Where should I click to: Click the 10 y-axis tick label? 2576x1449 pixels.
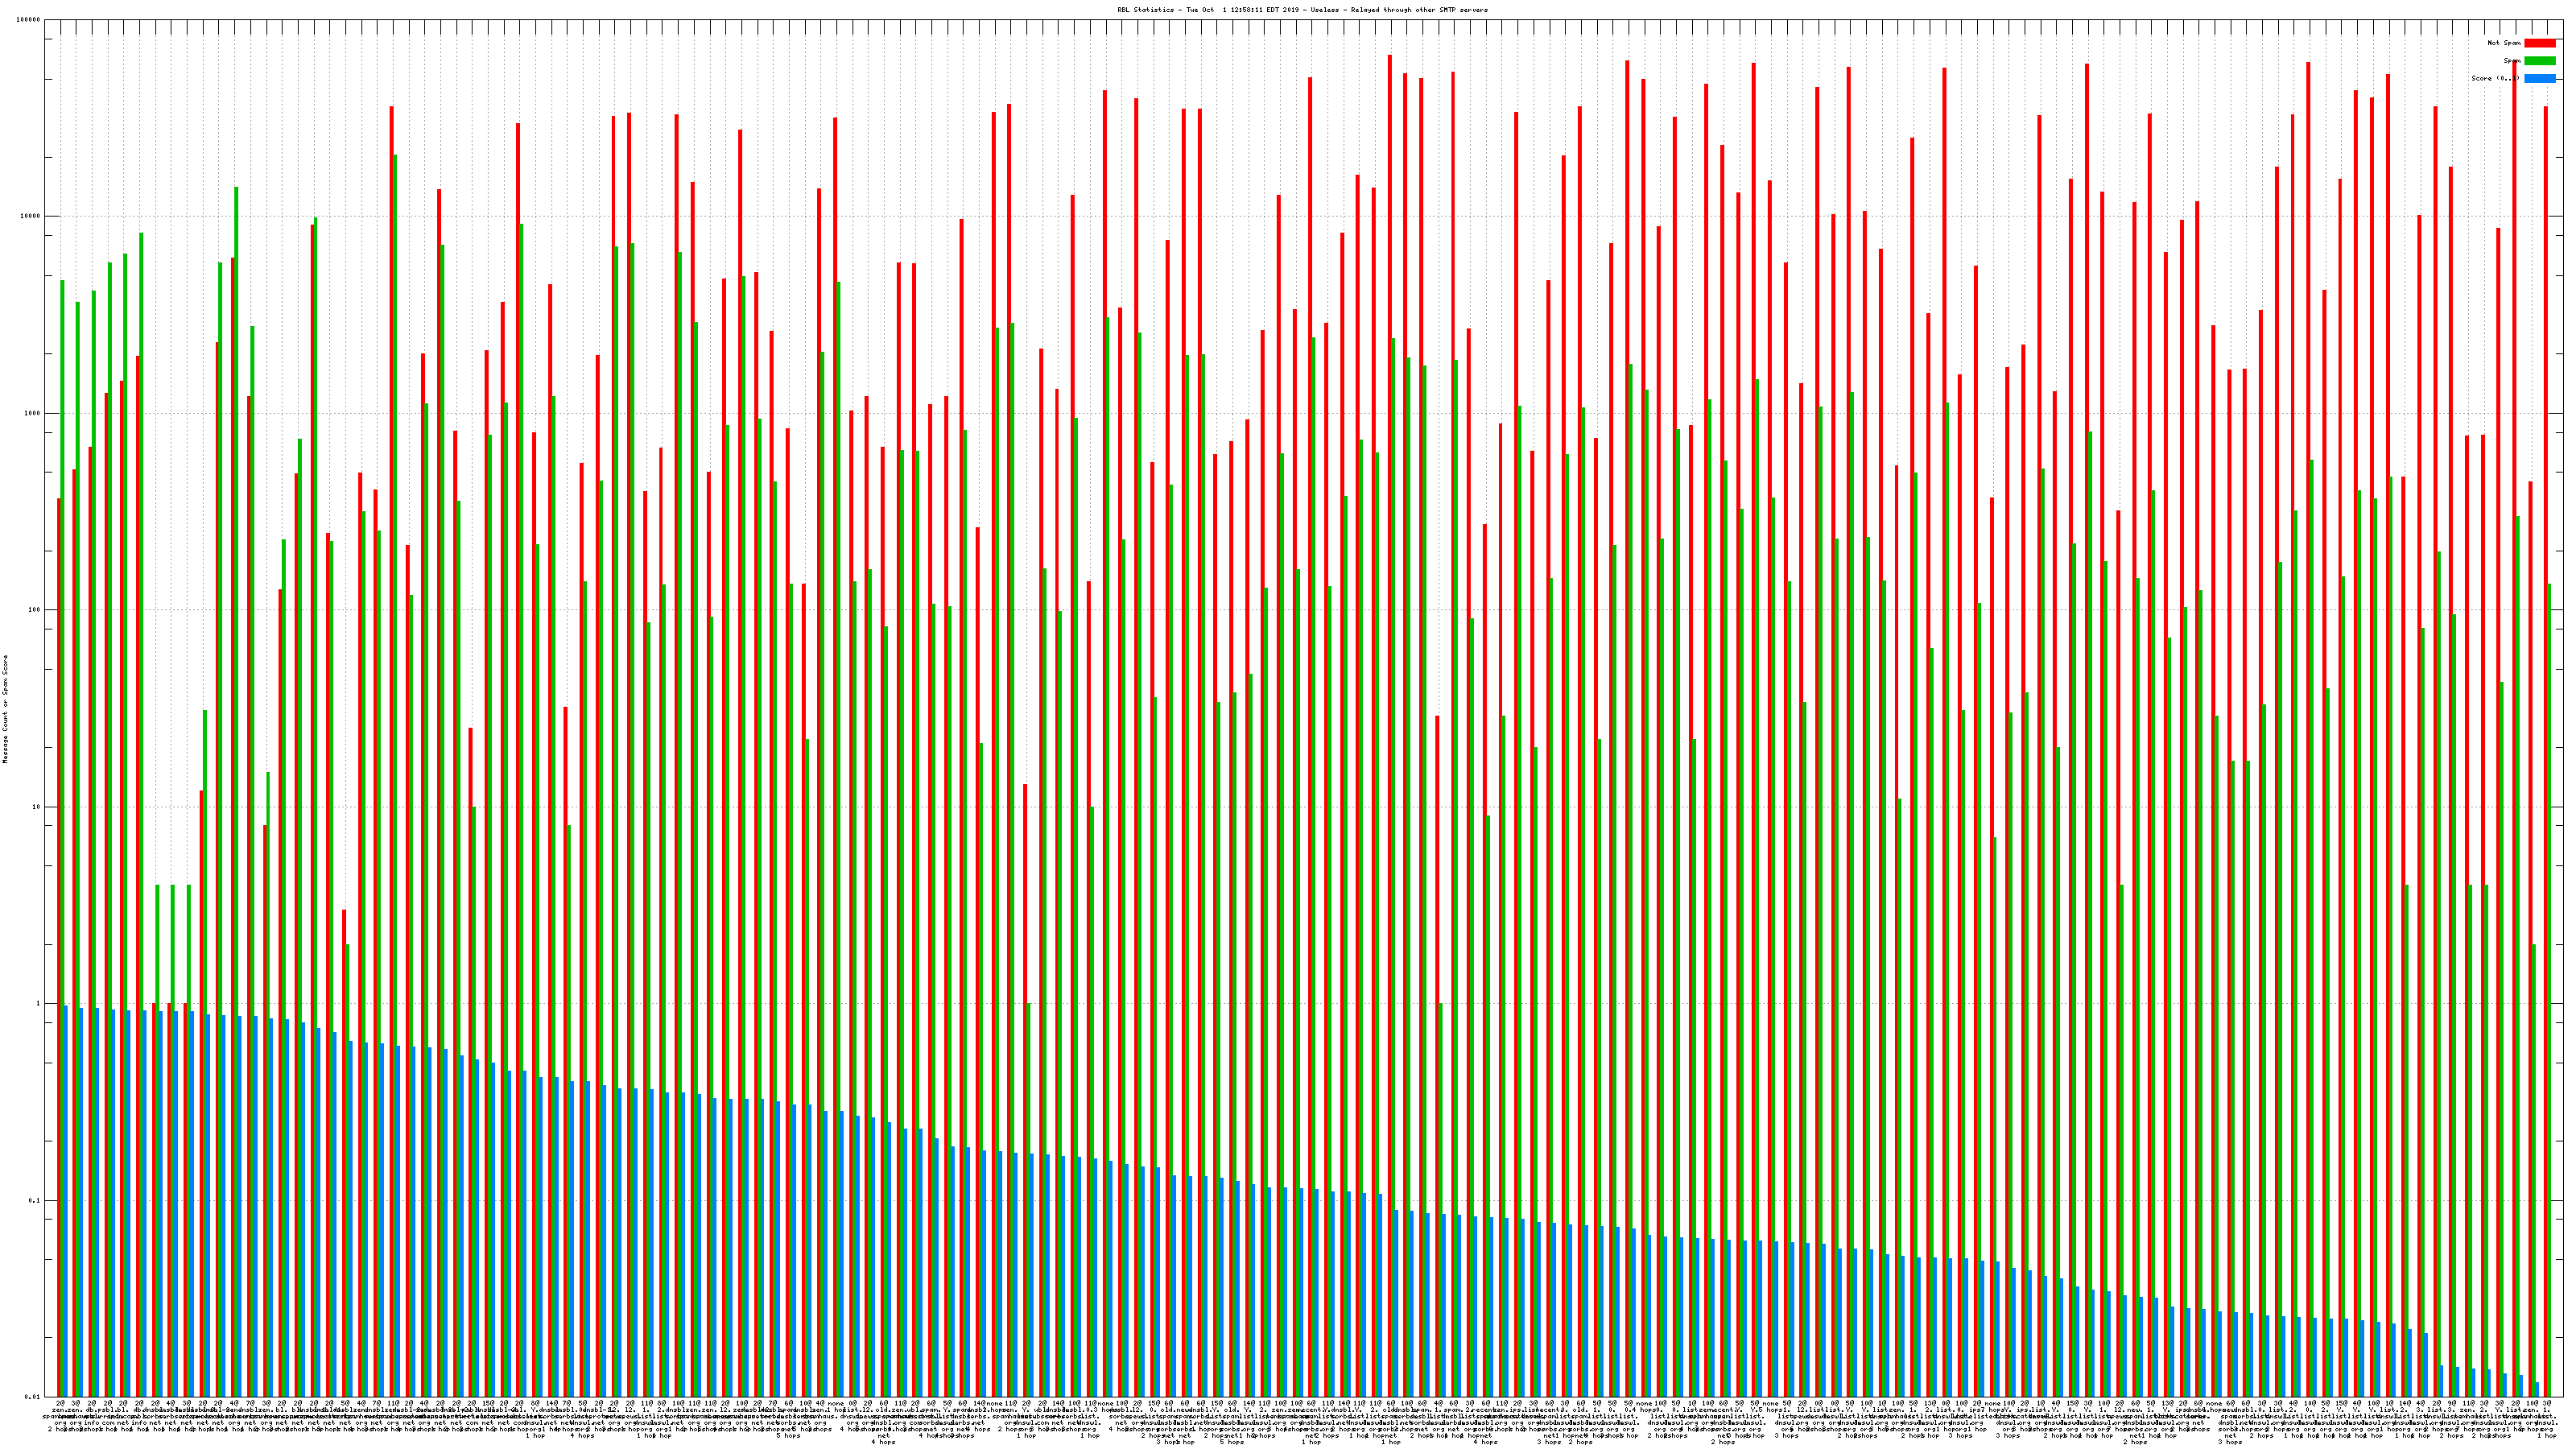click(38, 807)
